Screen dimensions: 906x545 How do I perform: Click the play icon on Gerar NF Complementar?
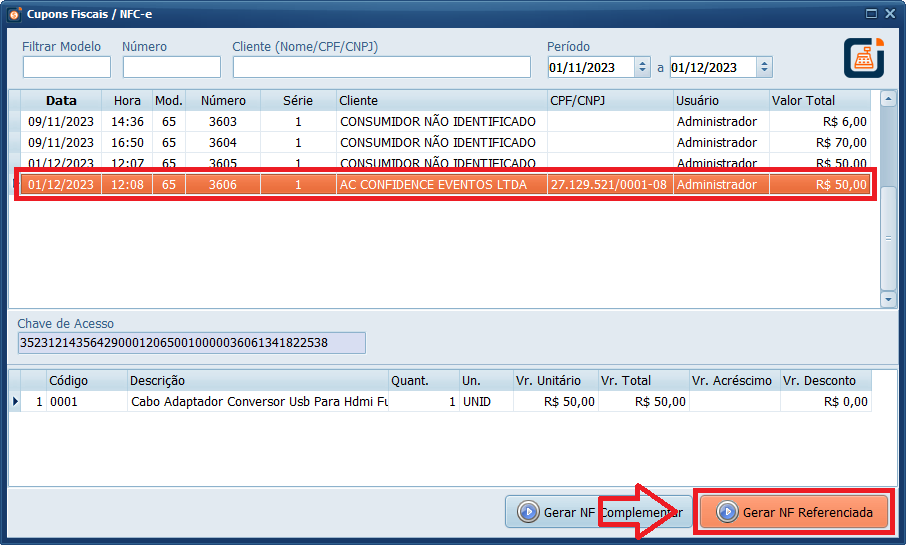(x=527, y=512)
